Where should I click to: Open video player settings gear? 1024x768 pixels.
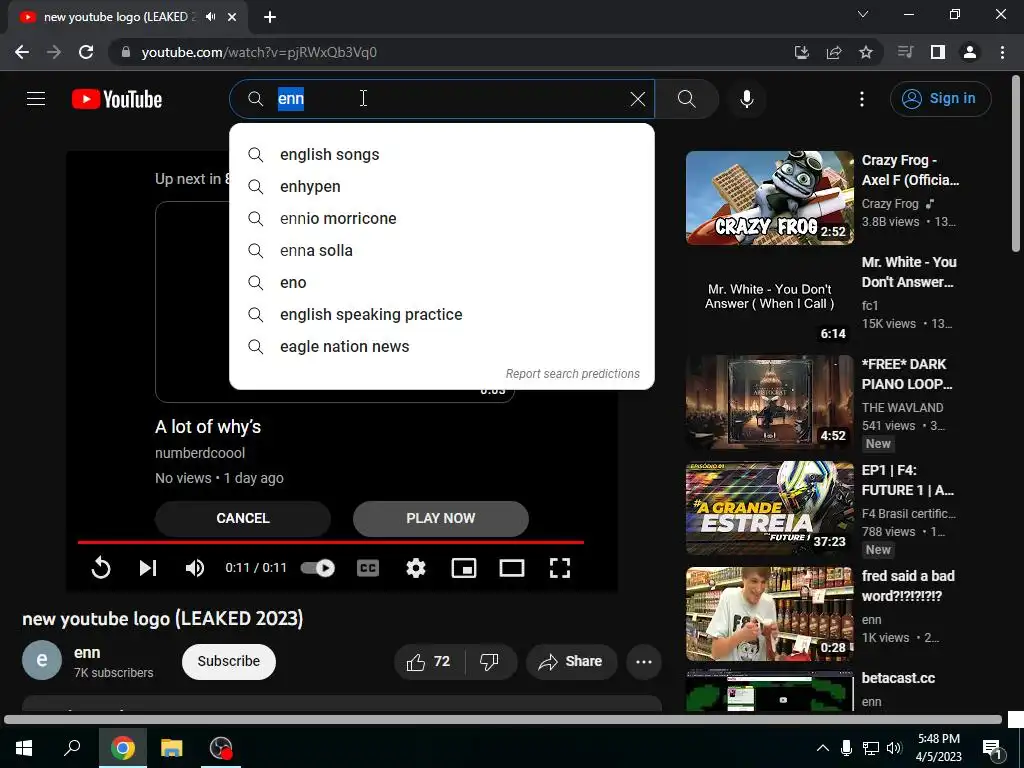point(416,568)
